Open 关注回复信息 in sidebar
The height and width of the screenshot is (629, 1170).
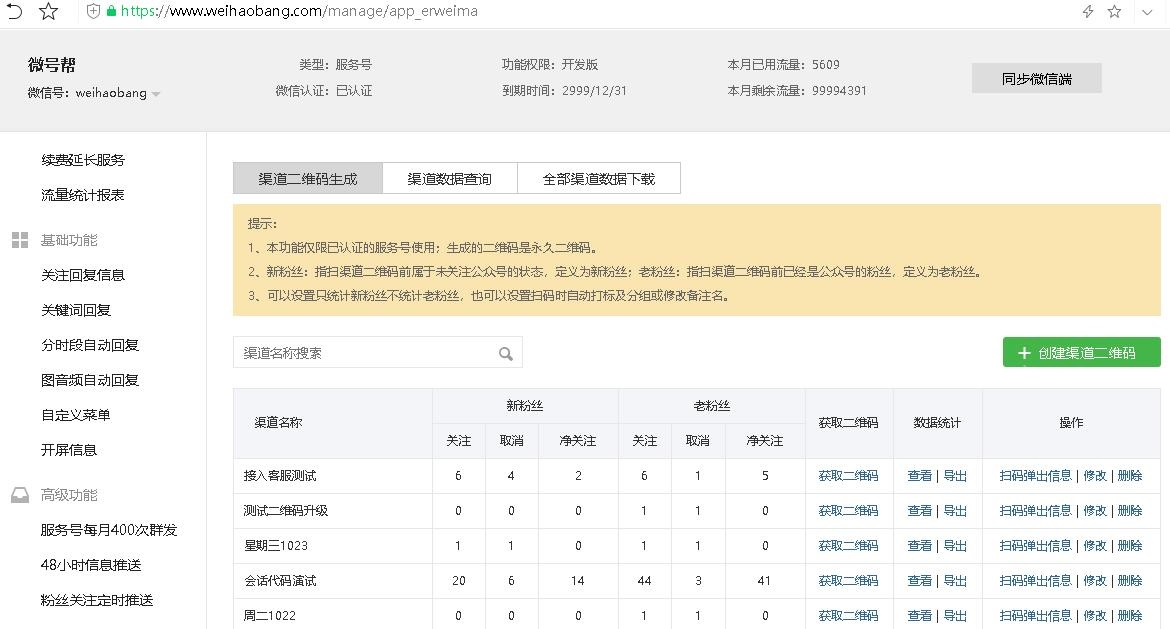pos(83,275)
